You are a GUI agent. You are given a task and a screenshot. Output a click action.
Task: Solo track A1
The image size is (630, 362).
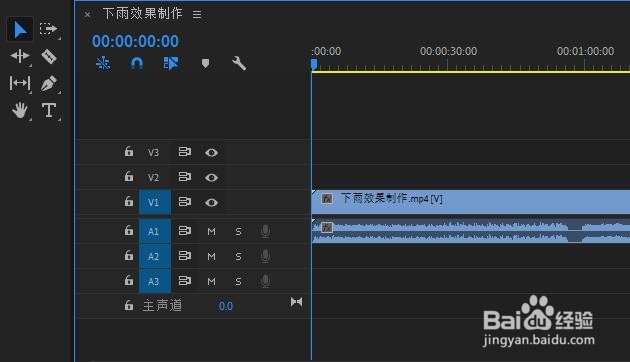tap(238, 231)
